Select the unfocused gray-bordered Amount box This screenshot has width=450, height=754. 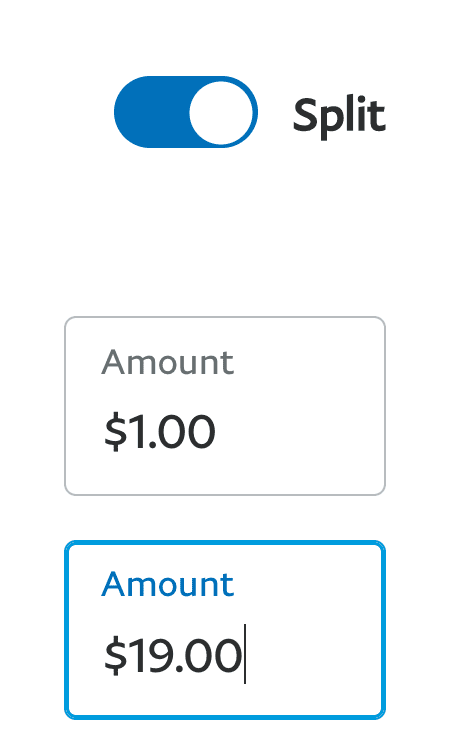(x=225, y=406)
